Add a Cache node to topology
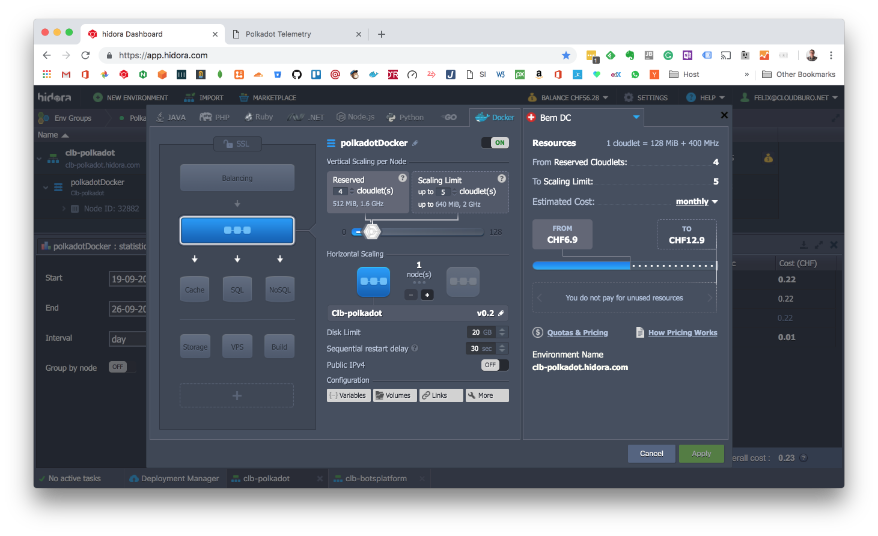 click(x=195, y=289)
